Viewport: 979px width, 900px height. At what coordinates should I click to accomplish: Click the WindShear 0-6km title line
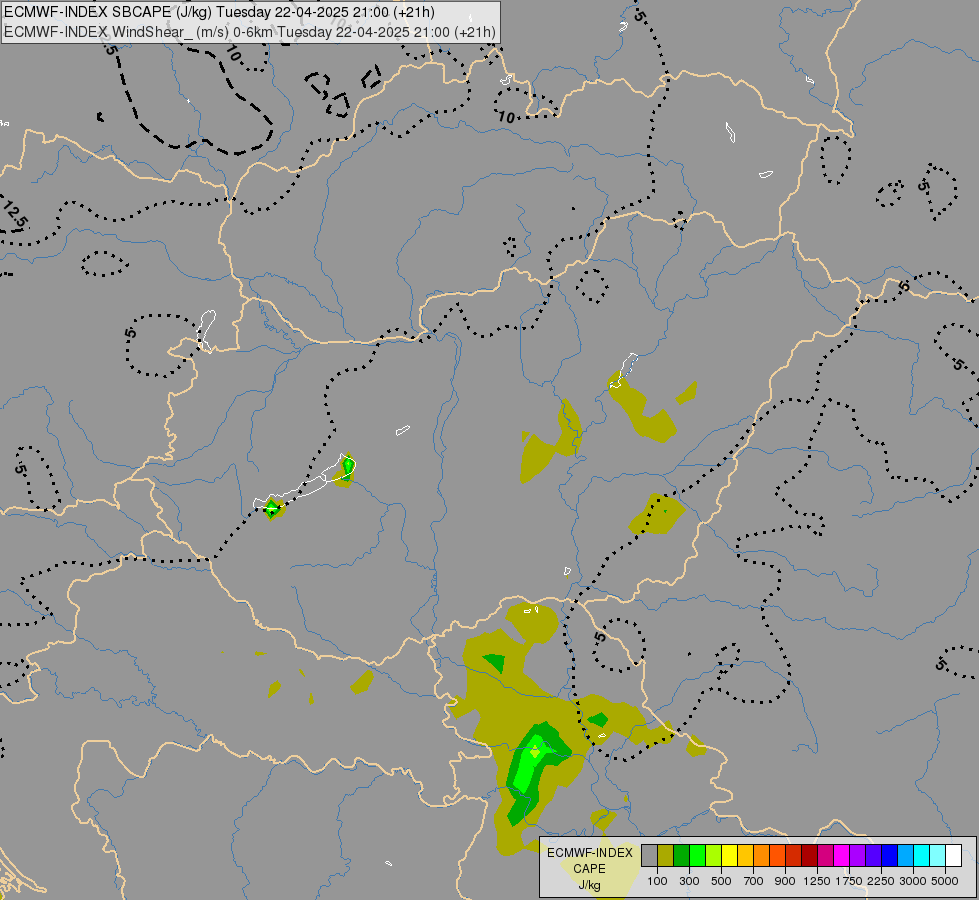pos(250,32)
